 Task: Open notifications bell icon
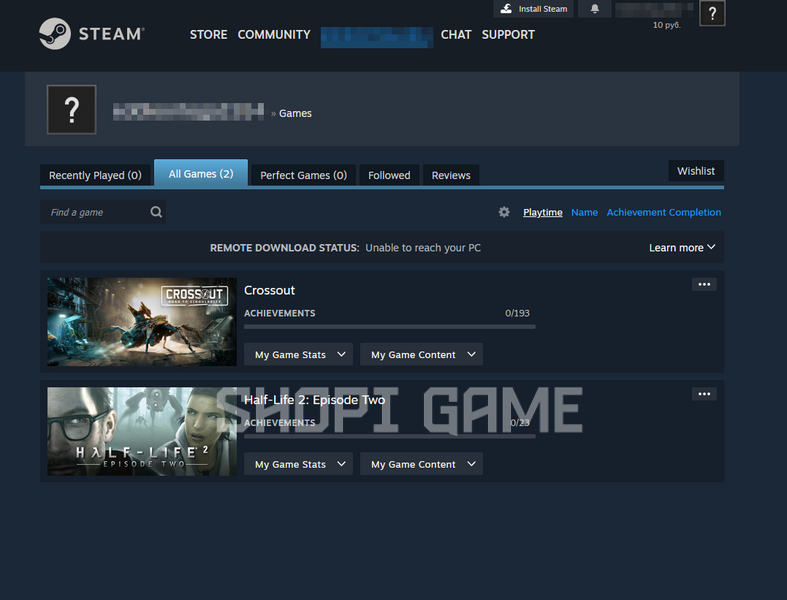pos(595,9)
